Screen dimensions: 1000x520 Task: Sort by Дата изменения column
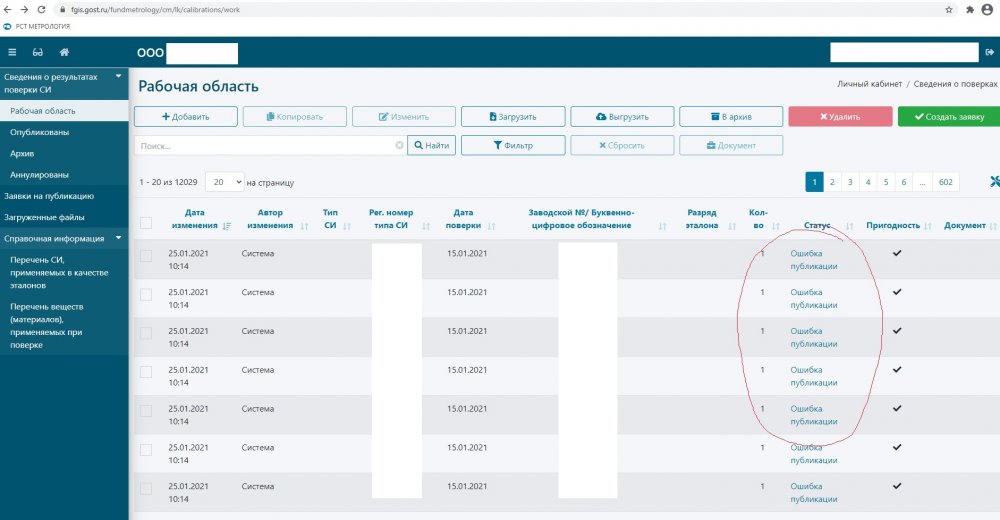tap(226, 226)
